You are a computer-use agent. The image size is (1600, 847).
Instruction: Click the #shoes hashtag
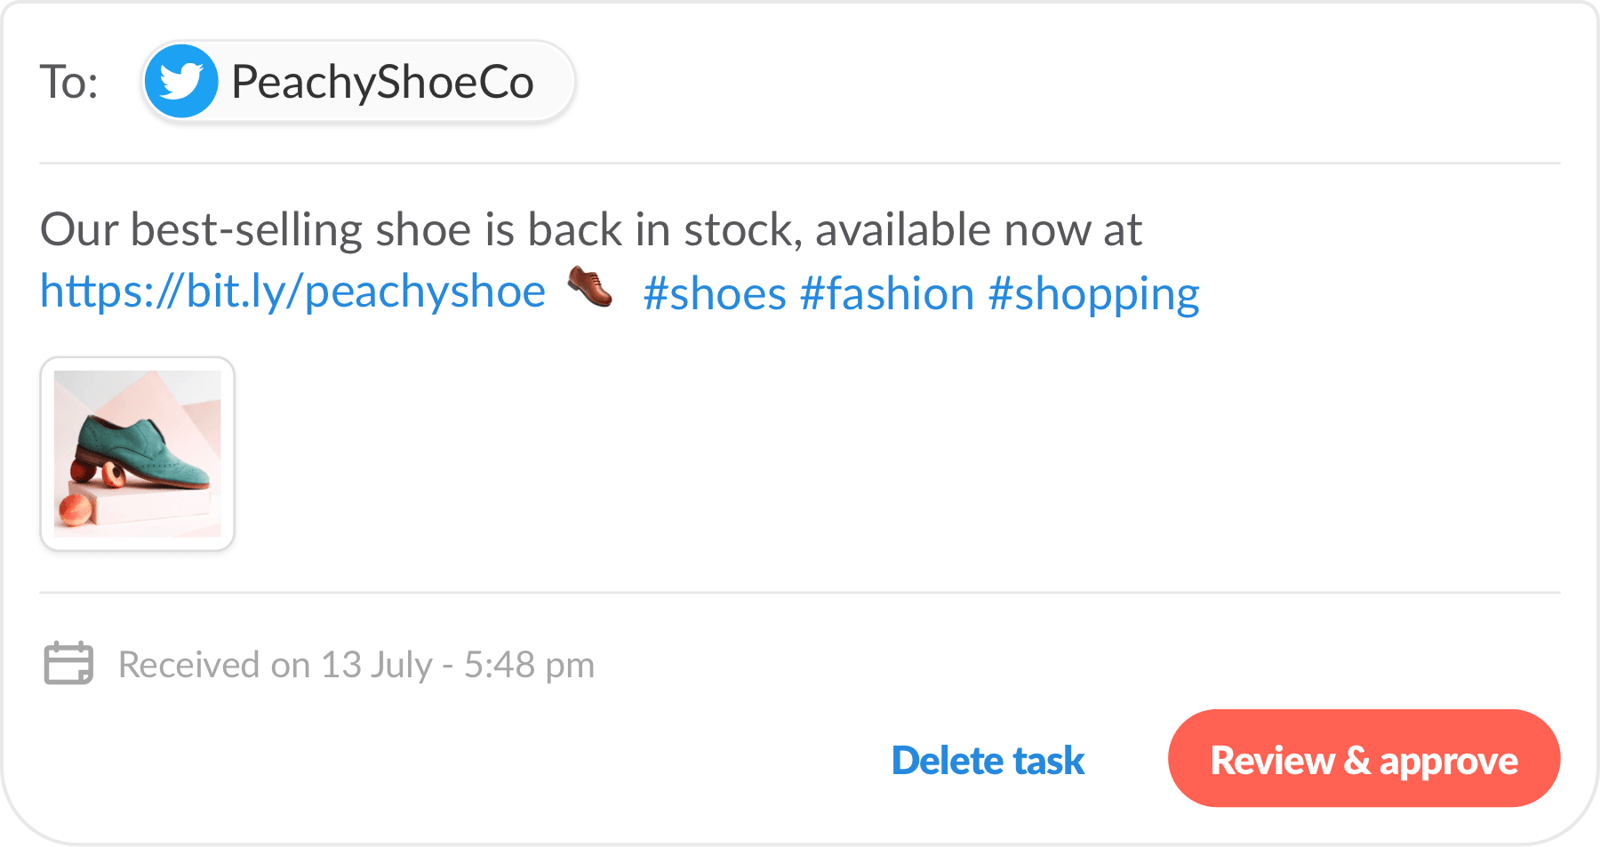(x=714, y=294)
